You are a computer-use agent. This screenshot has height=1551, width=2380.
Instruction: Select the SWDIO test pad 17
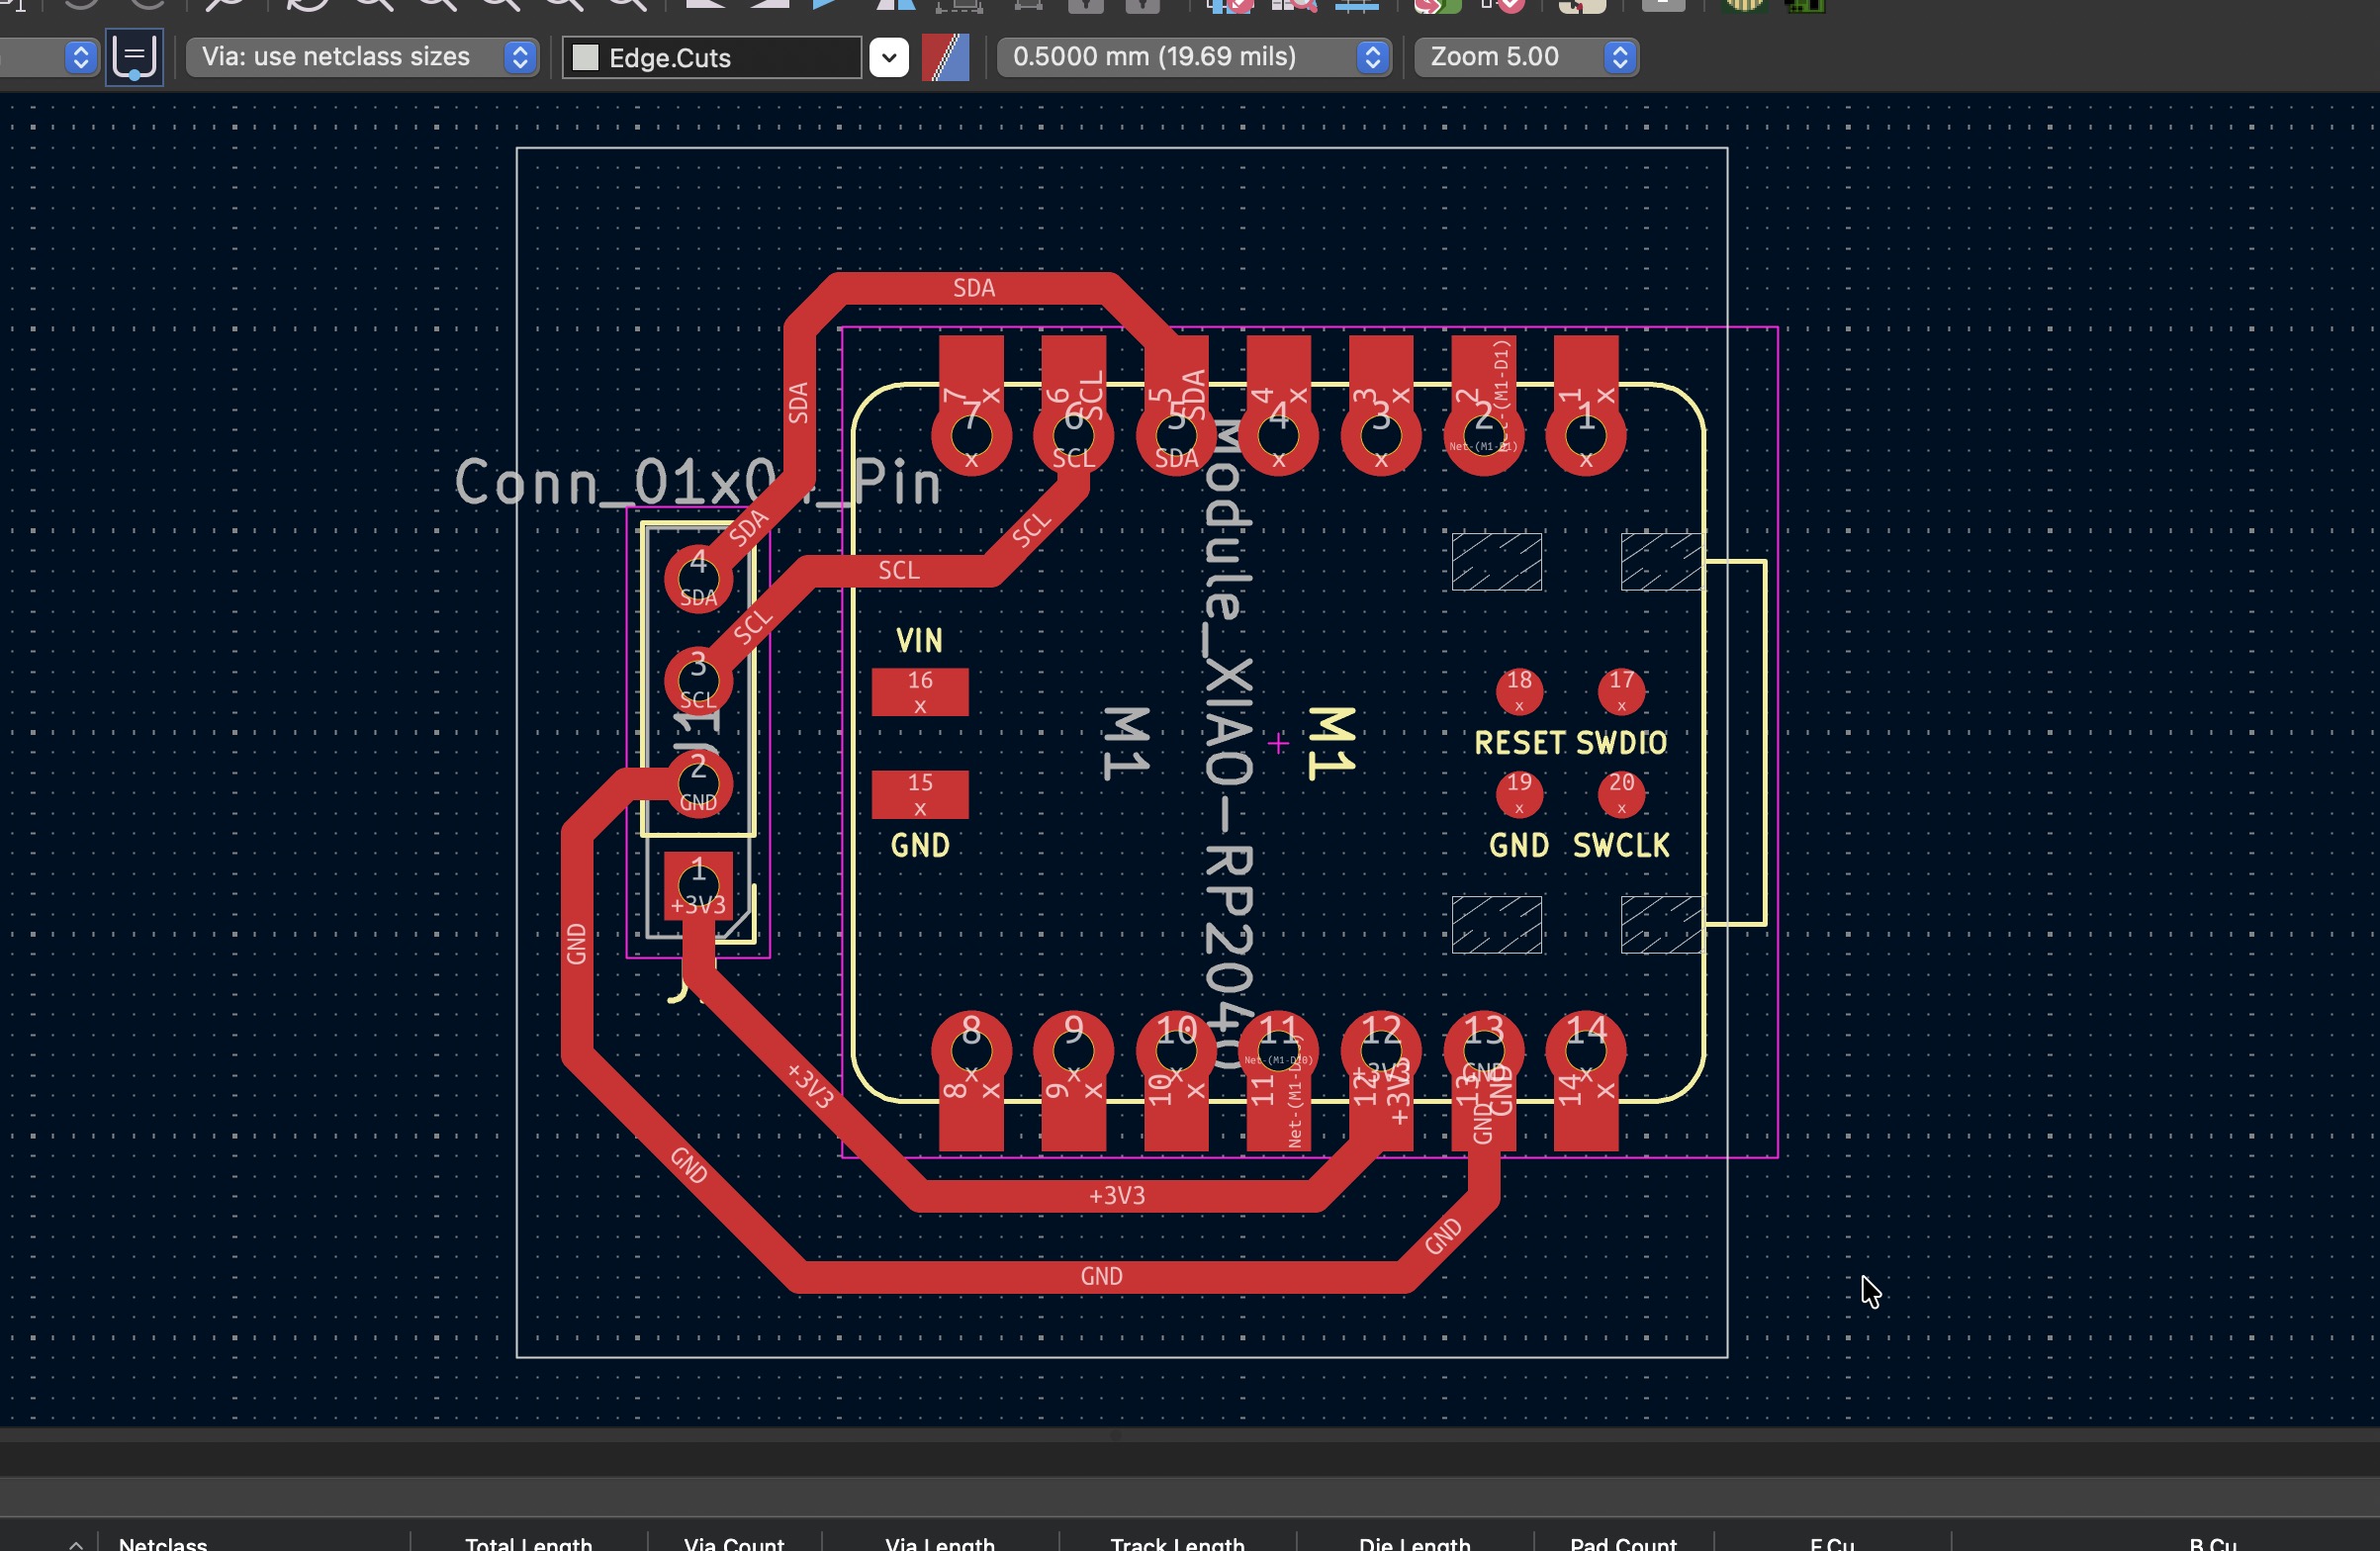pyautogui.click(x=1620, y=691)
